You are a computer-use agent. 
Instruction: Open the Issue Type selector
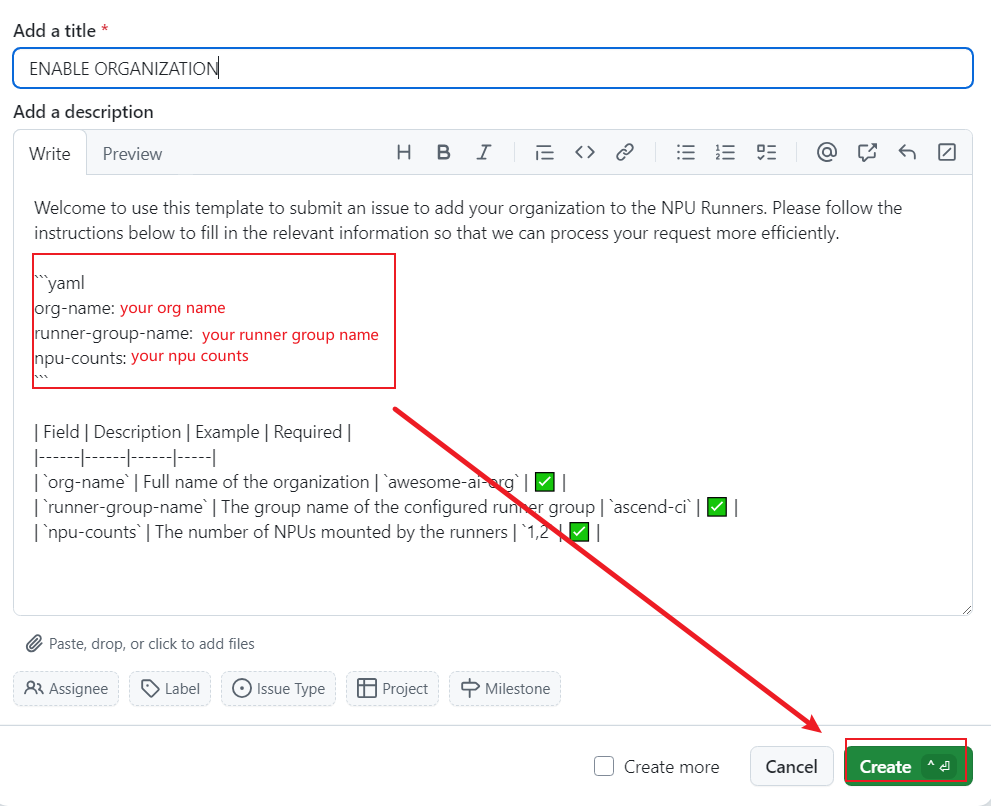pyautogui.click(x=278, y=688)
